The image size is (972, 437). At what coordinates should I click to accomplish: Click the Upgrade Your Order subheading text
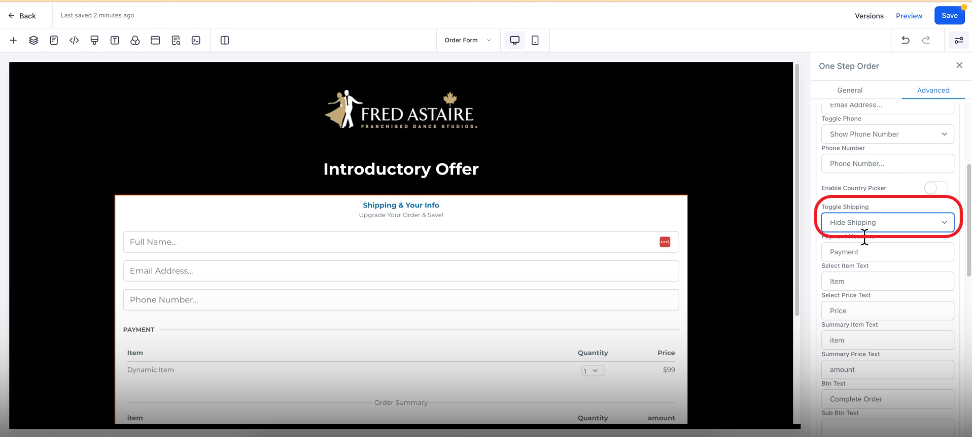click(401, 215)
